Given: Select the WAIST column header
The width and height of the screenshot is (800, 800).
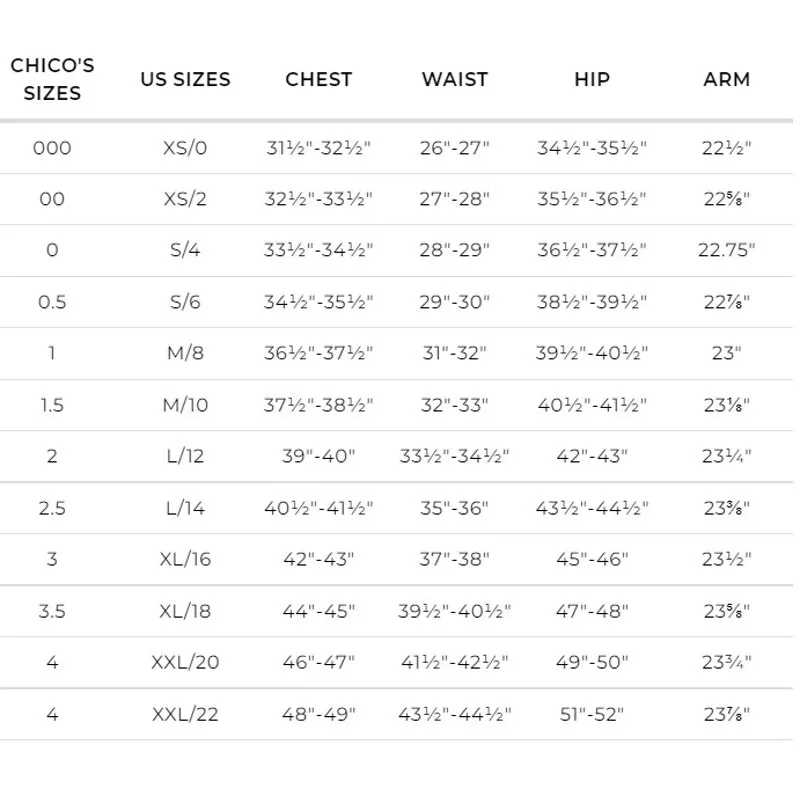Looking at the screenshot, I should tap(455, 79).
